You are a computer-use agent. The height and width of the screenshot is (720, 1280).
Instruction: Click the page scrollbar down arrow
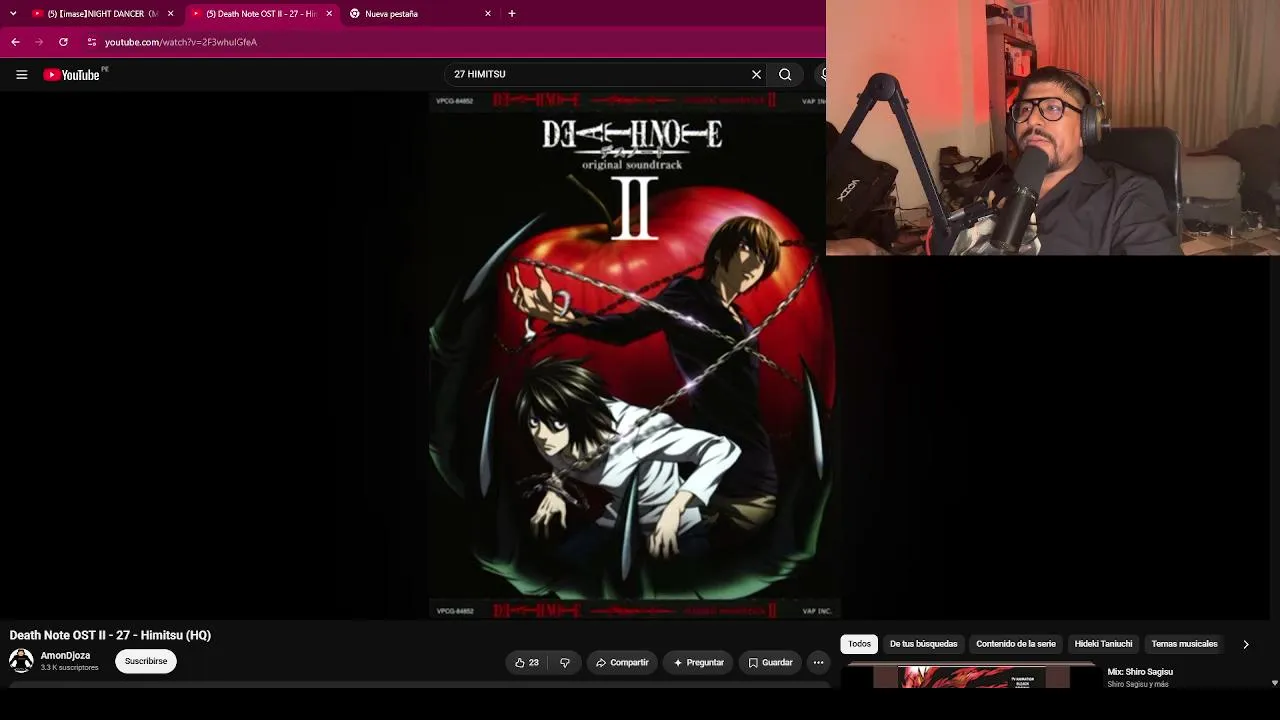point(1274,683)
